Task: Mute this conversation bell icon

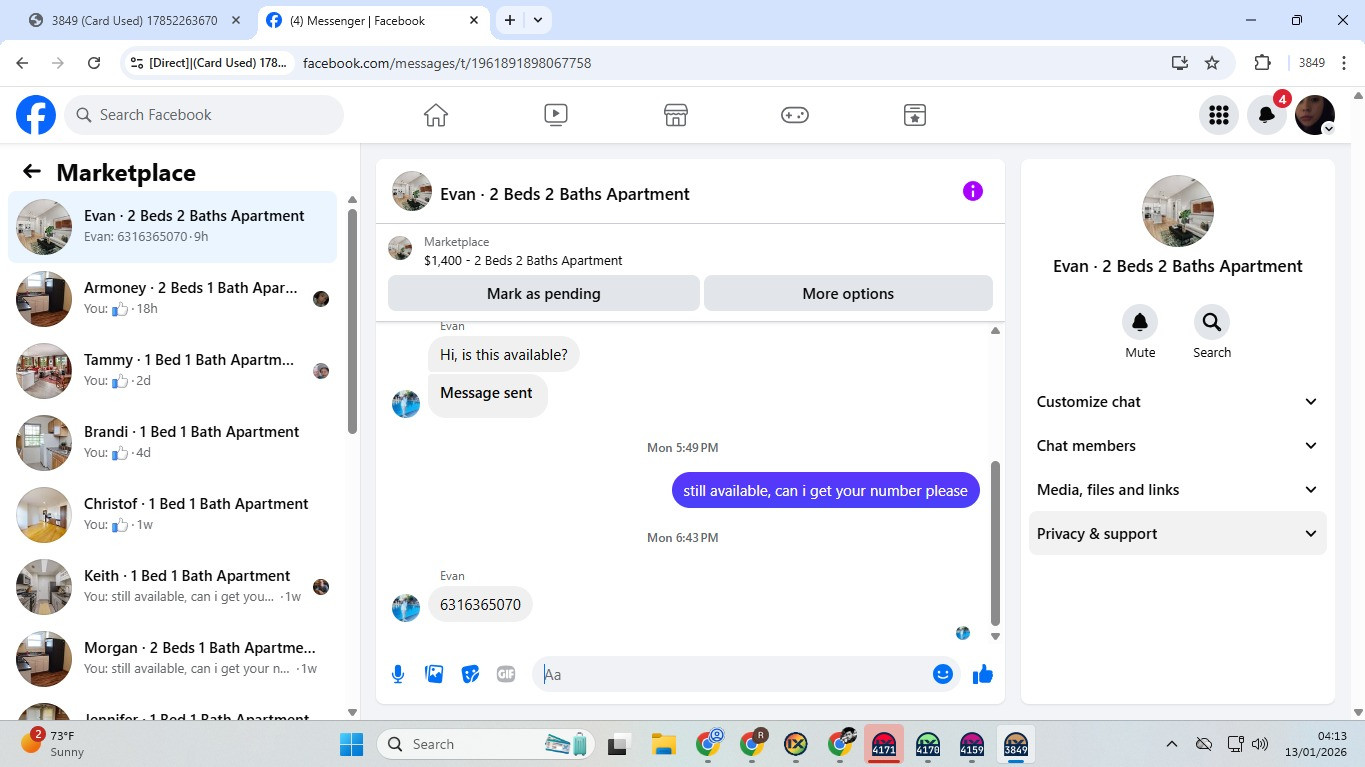Action: (1140, 322)
